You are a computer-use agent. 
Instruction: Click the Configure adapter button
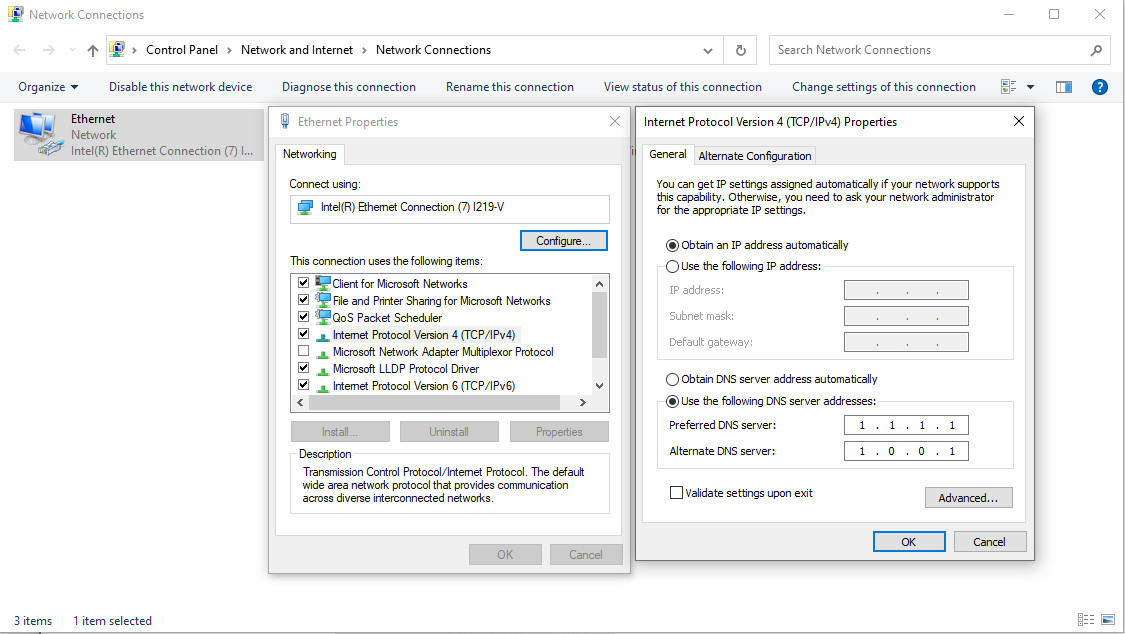click(x=564, y=241)
